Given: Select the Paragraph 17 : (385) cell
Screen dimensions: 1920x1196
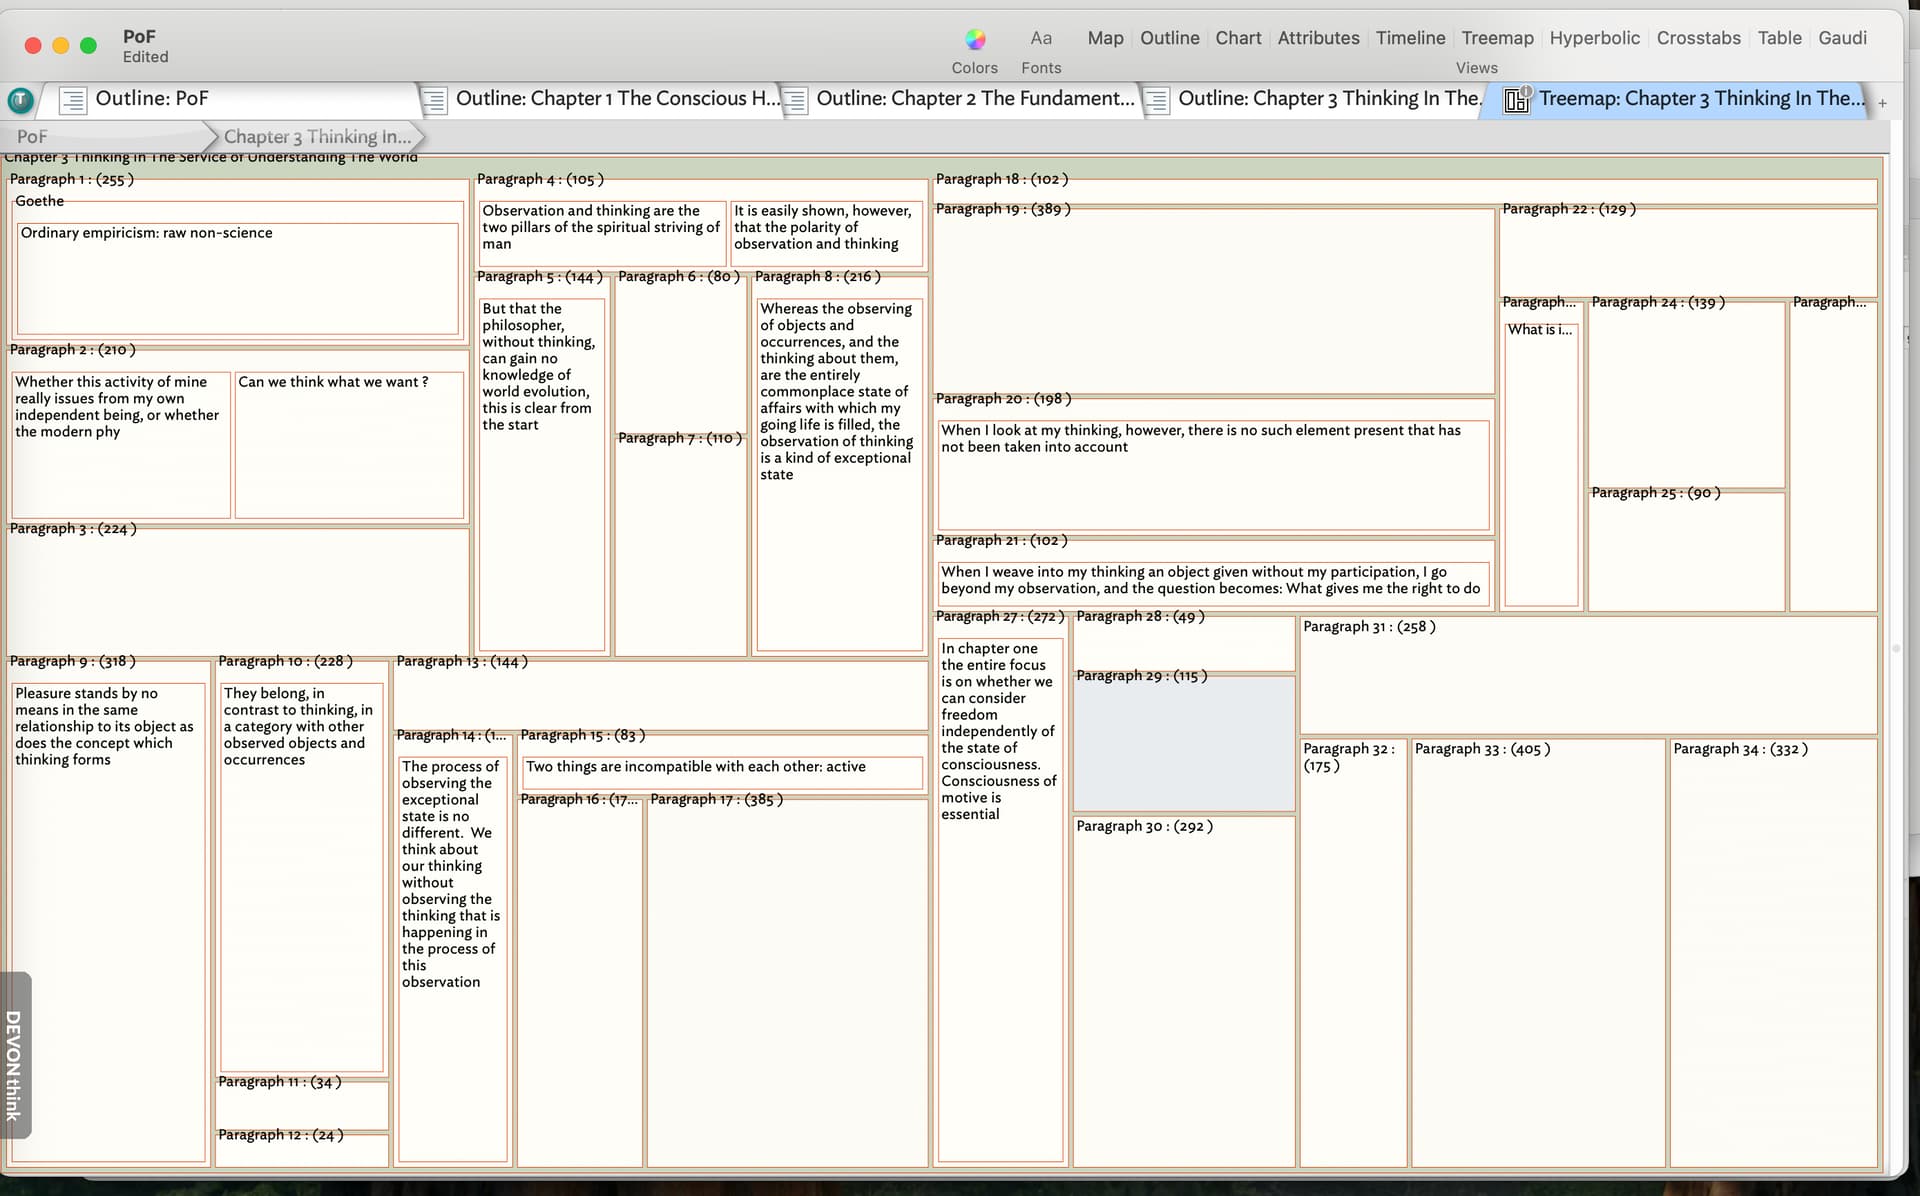Looking at the screenshot, I should pos(787,983).
